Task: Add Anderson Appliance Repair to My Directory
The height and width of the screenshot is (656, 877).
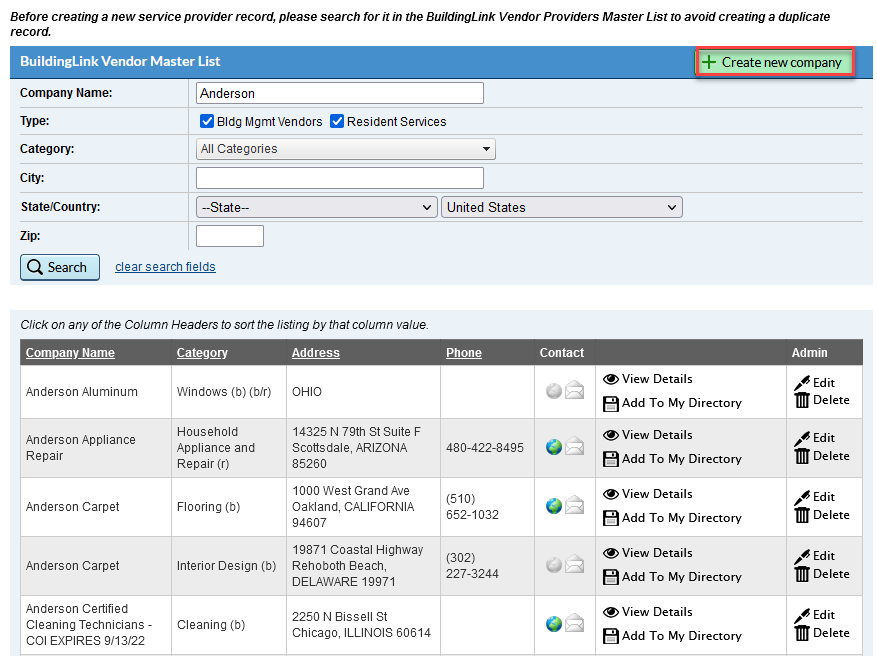Action: pos(672,459)
